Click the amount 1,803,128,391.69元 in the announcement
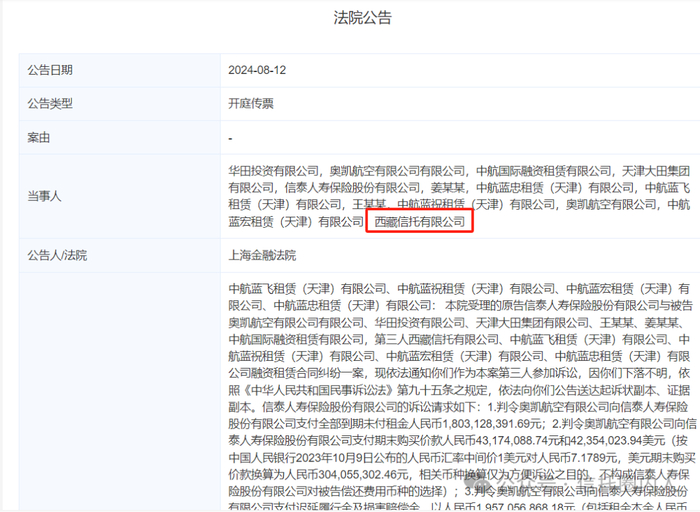 coord(492,424)
